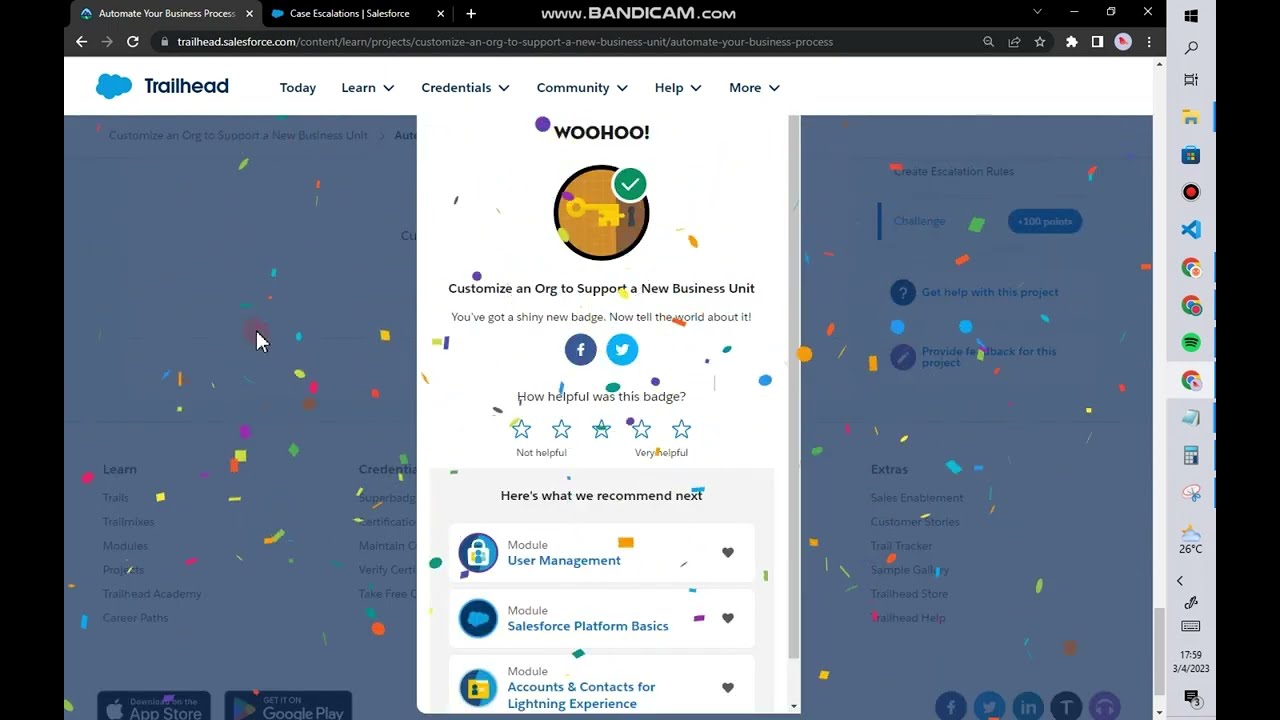Click Accounts & Contacts module icon

[478, 688]
